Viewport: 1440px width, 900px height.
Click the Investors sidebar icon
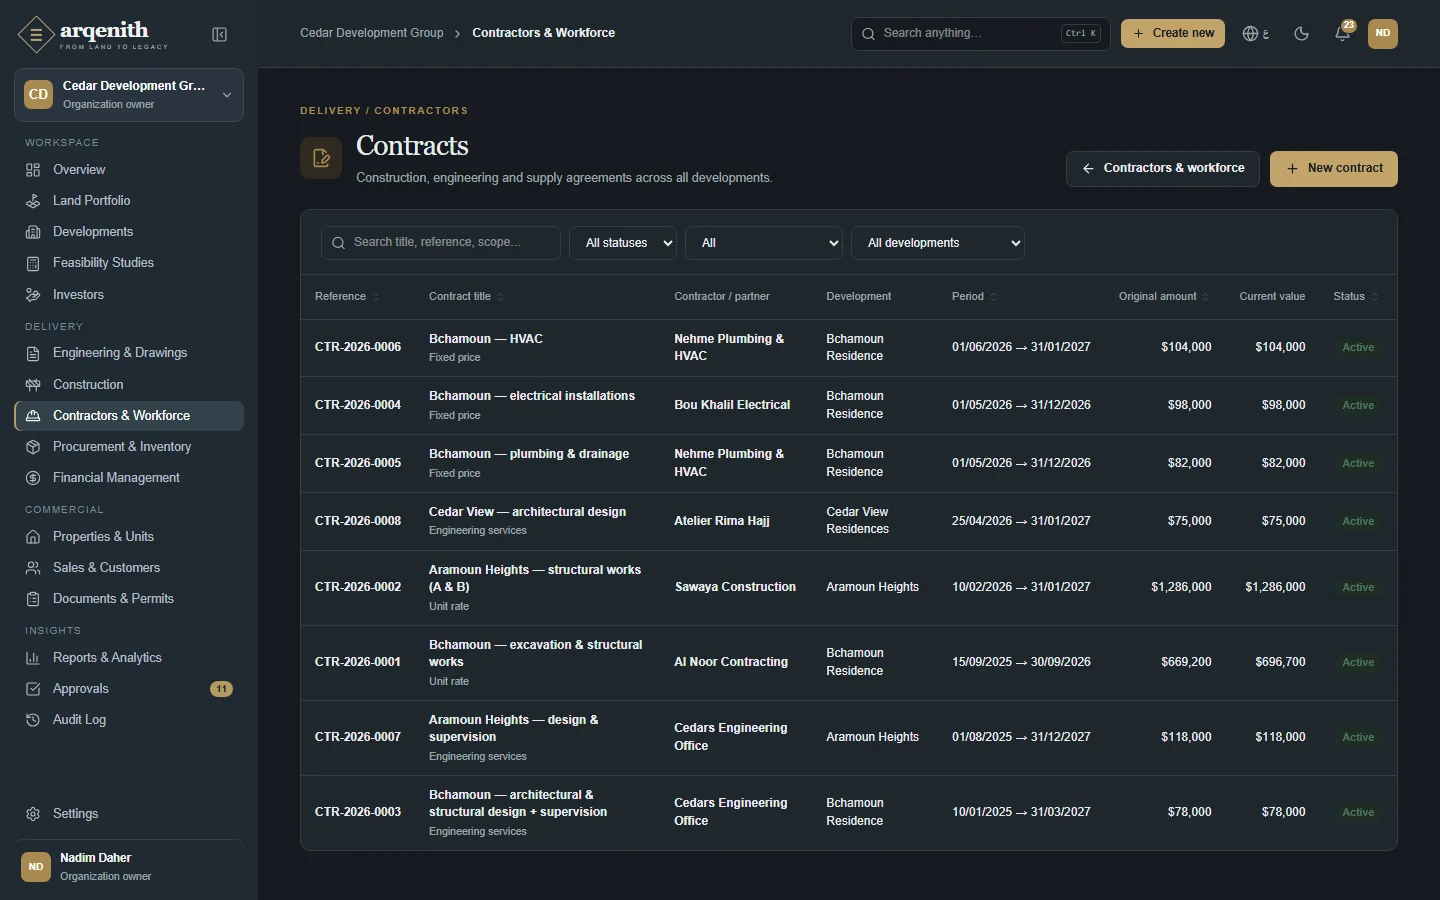tap(33, 295)
